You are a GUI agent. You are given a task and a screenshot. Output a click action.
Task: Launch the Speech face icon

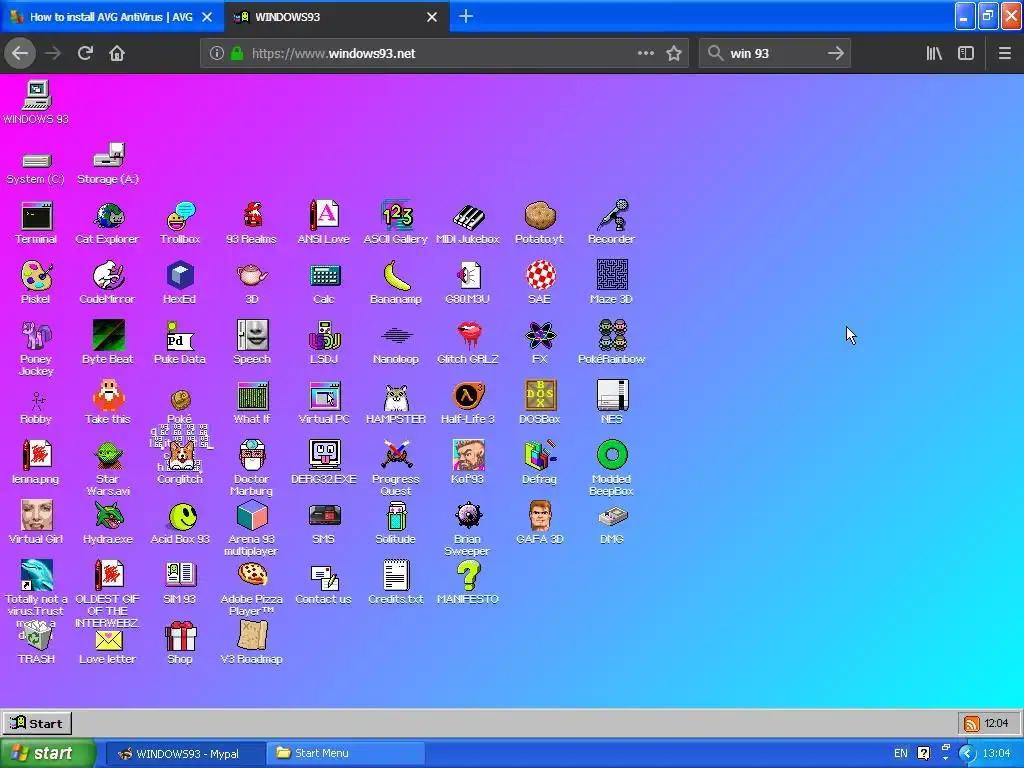(252, 342)
